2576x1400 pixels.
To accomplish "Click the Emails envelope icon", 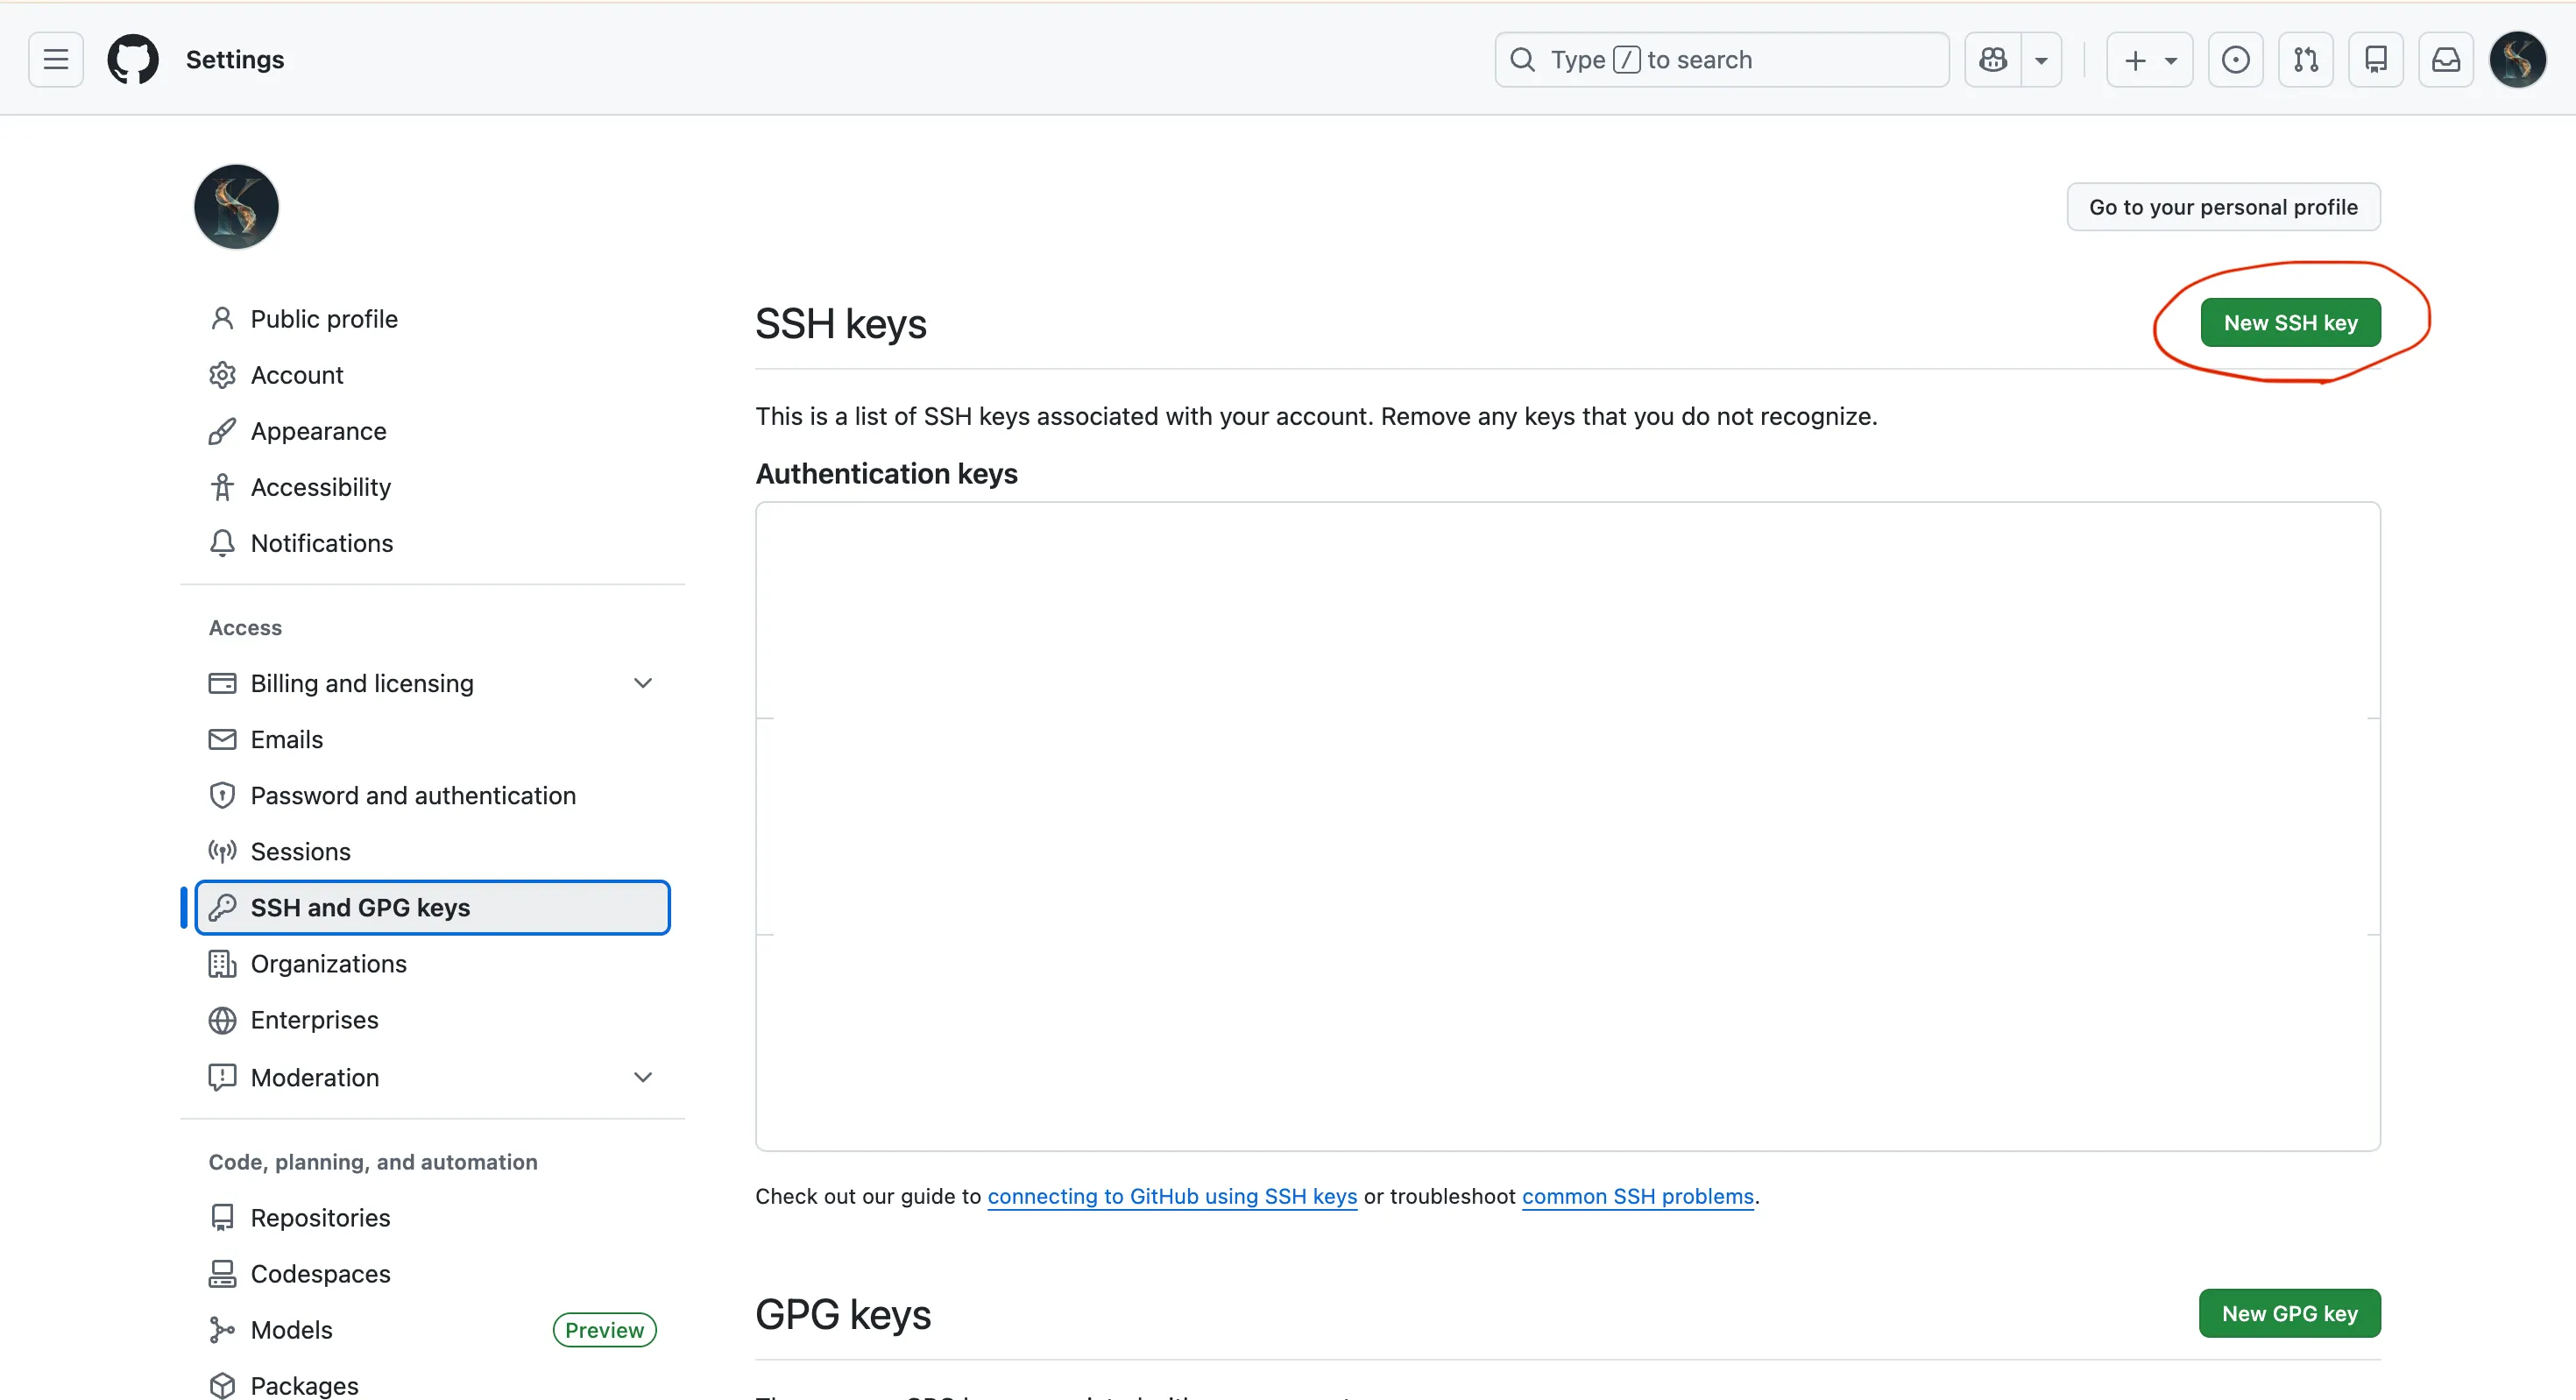I will coord(222,739).
